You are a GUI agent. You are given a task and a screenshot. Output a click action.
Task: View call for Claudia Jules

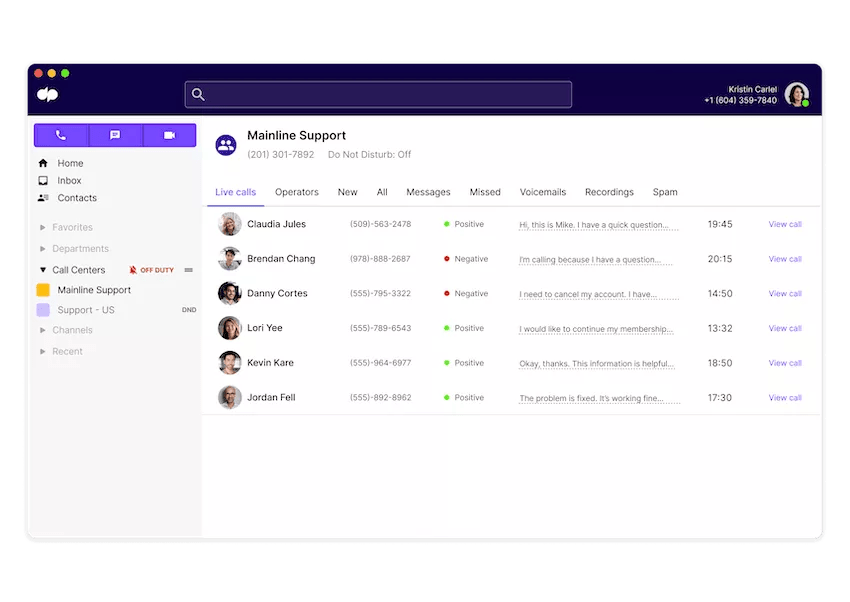(x=785, y=224)
